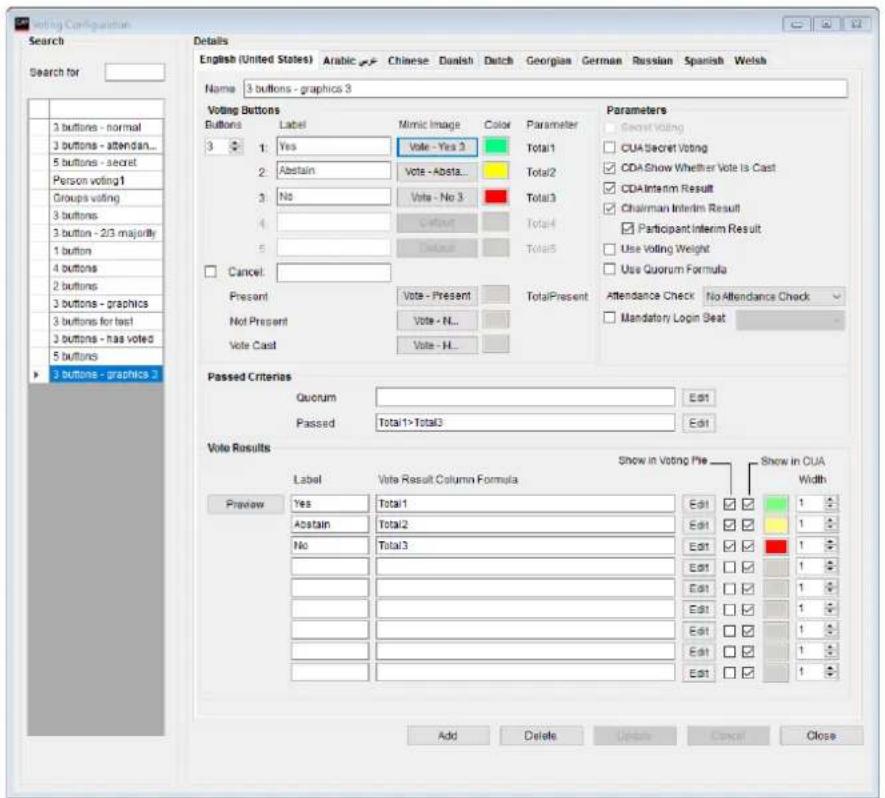Viewport: 885px width, 798px height.
Task: Switch to the Arabic language tab
Action: click(350, 61)
